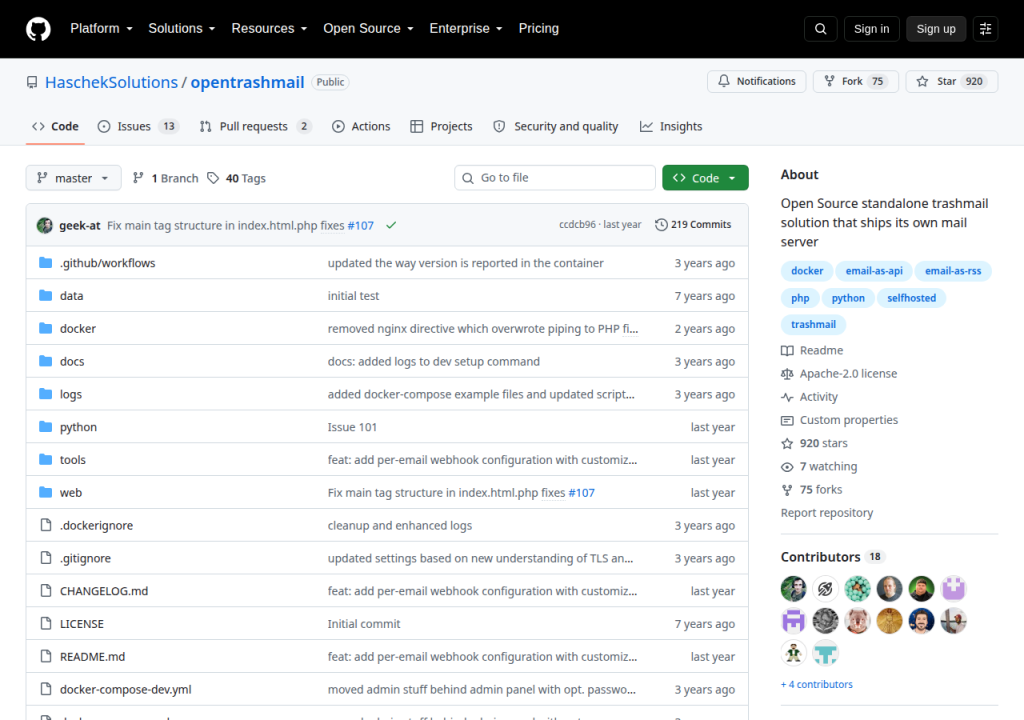Expand the Enterprise menu
The width and height of the screenshot is (1024, 720).
(466, 29)
